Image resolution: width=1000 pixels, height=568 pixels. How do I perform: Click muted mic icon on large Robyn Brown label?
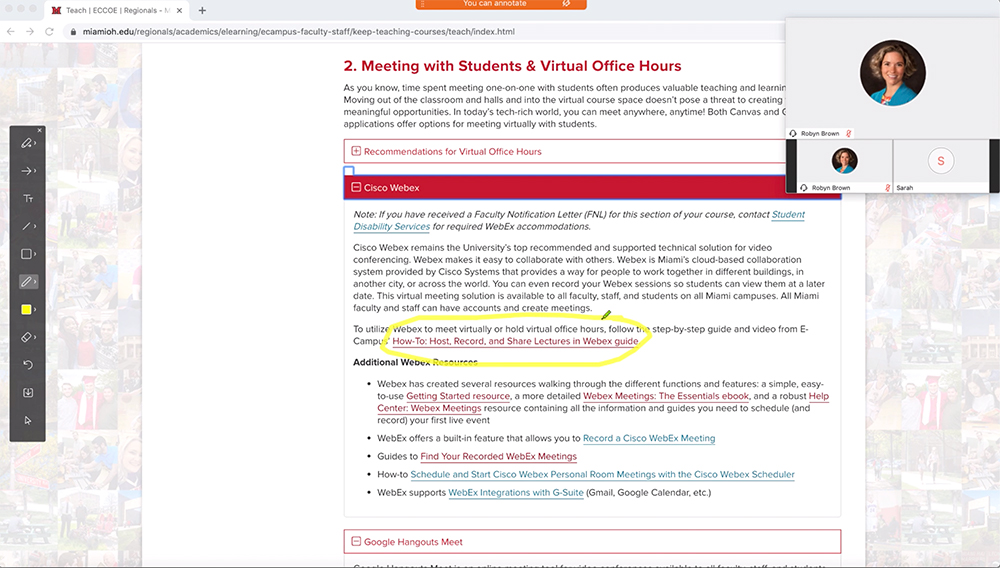coord(848,134)
